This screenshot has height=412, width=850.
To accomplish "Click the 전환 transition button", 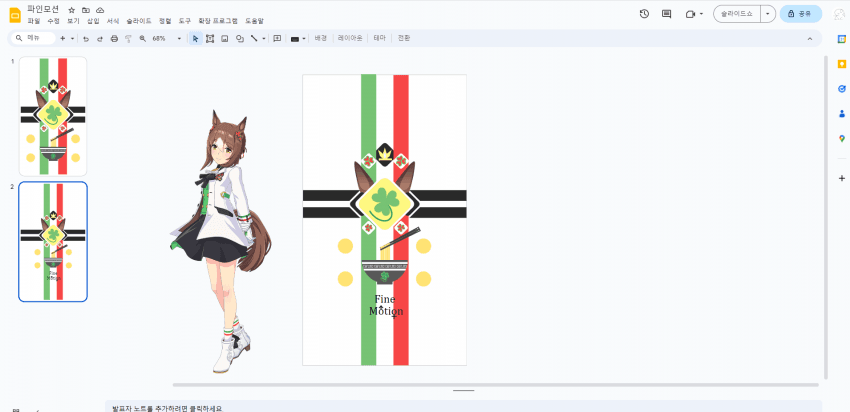I will pos(404,38).
